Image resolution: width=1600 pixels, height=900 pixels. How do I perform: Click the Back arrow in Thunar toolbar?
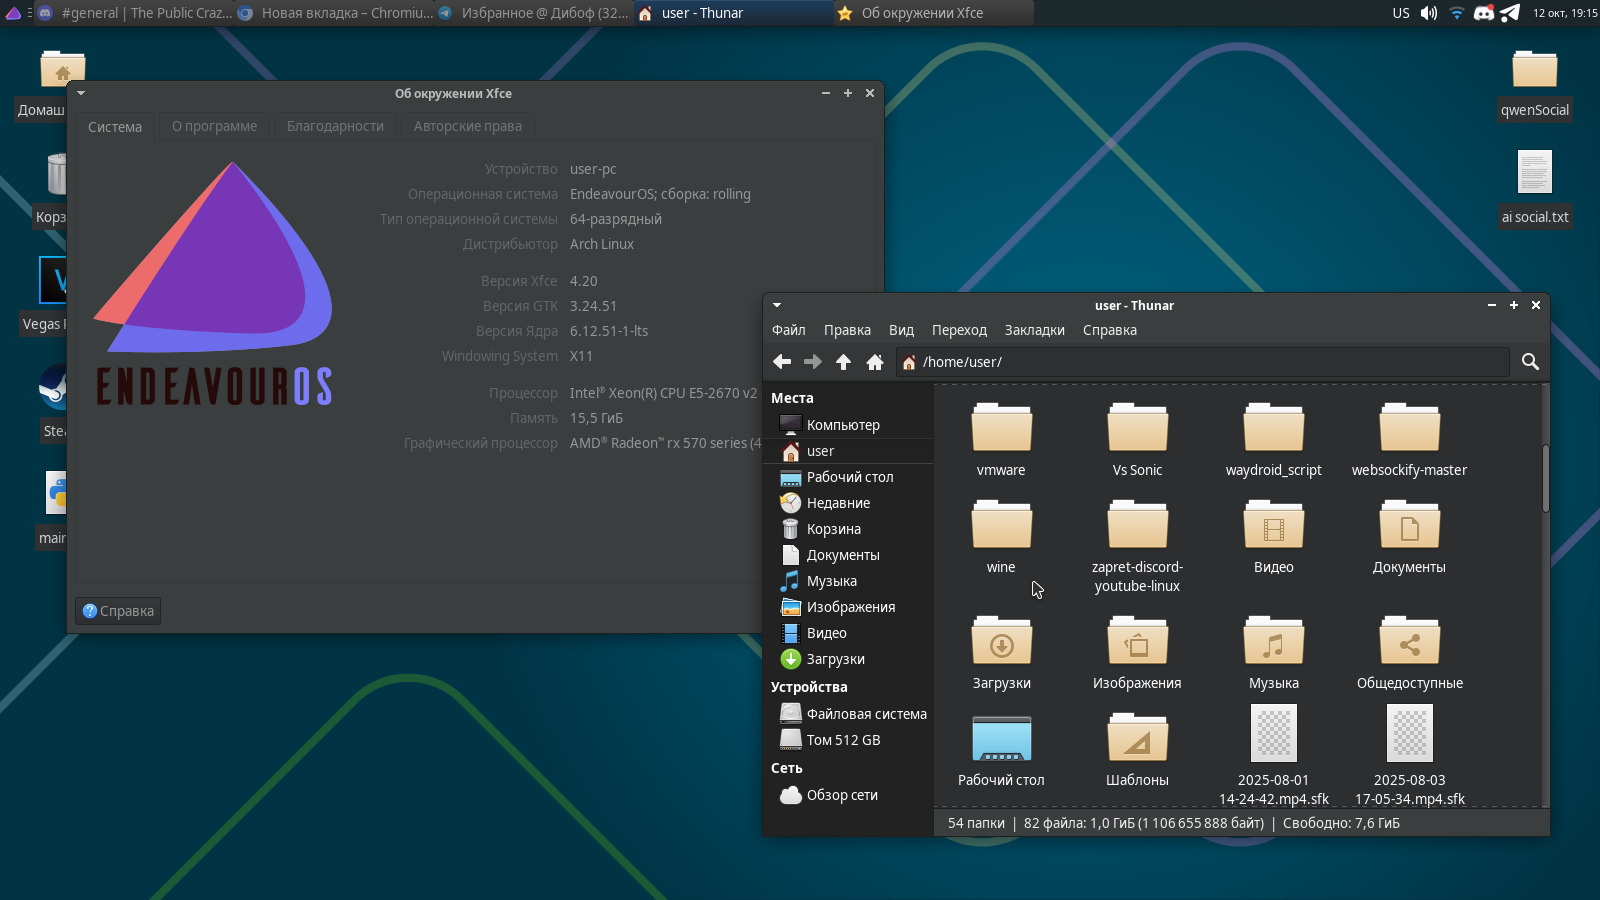(x=782, y=362)
